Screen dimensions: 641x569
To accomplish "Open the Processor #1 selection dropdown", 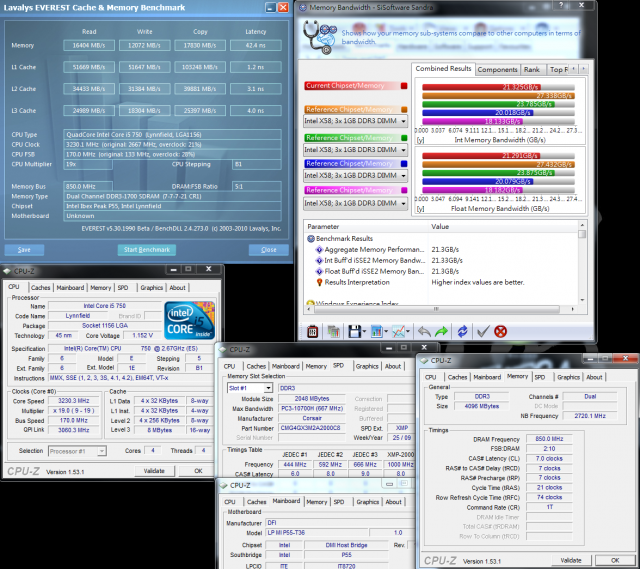I will 77,451.
